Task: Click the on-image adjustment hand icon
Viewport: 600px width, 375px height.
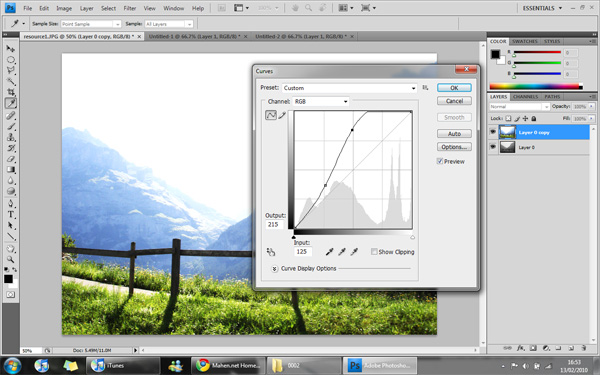Action: (271, 252)
